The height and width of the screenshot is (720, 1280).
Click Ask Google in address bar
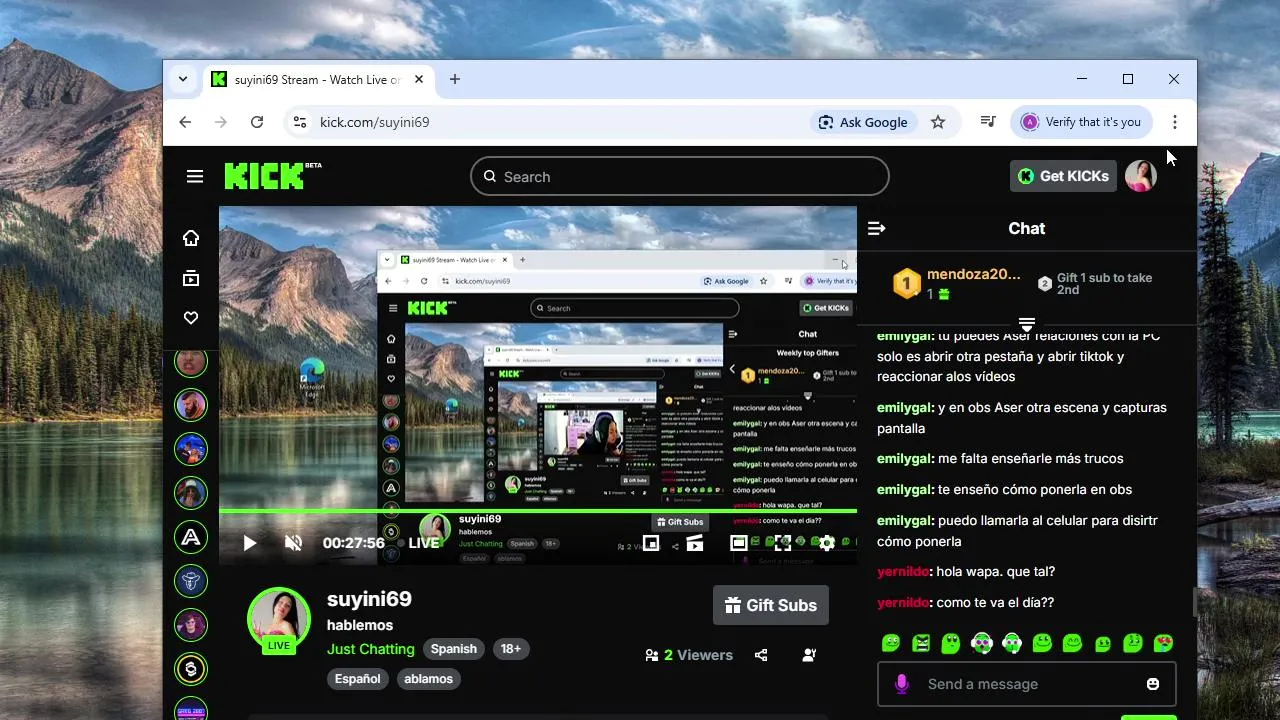[863, 122]
